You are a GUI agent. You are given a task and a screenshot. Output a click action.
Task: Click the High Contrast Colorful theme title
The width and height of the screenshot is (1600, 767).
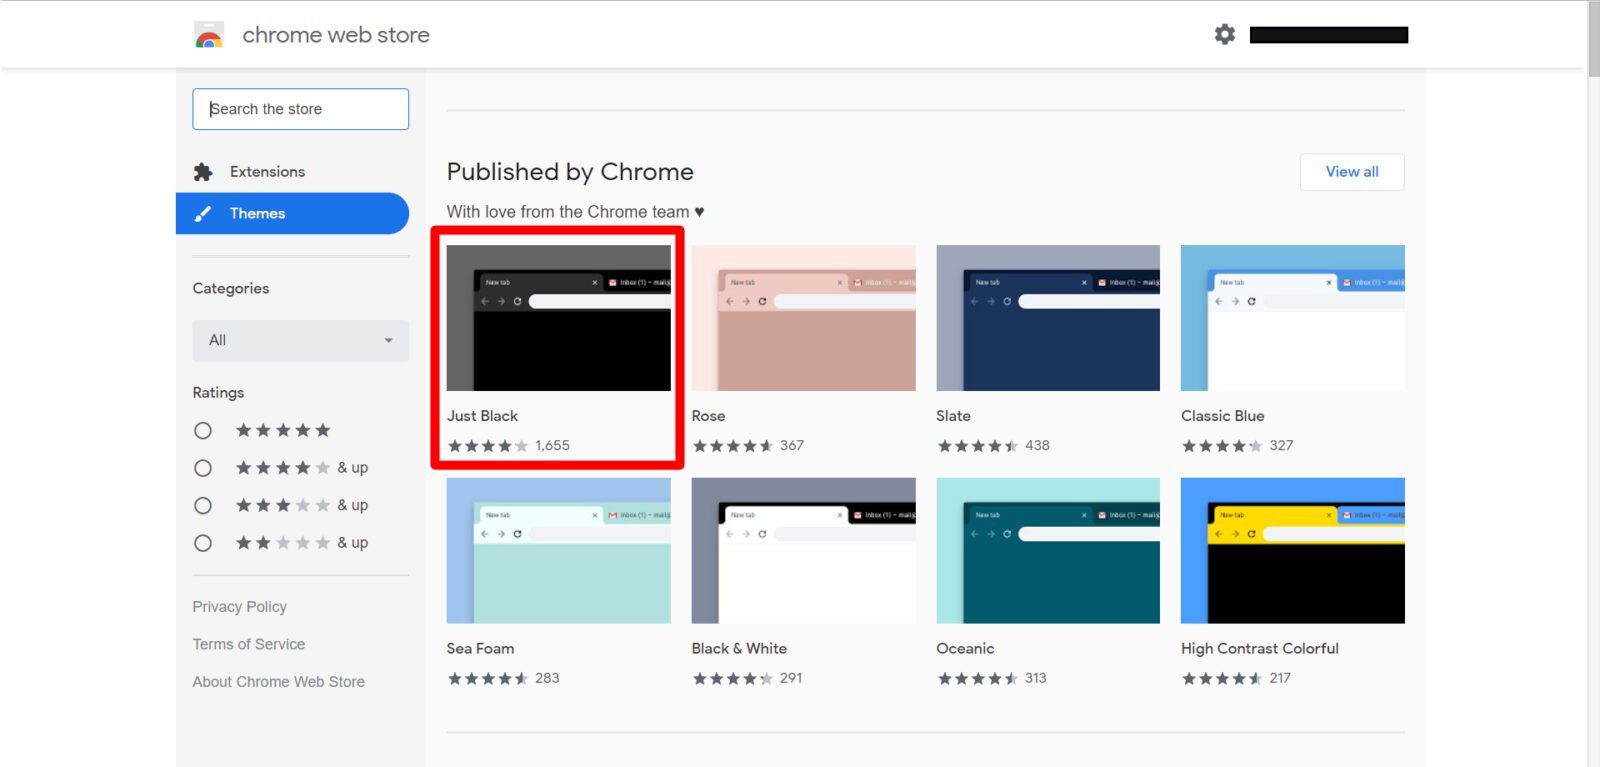tap(1259, 649)
